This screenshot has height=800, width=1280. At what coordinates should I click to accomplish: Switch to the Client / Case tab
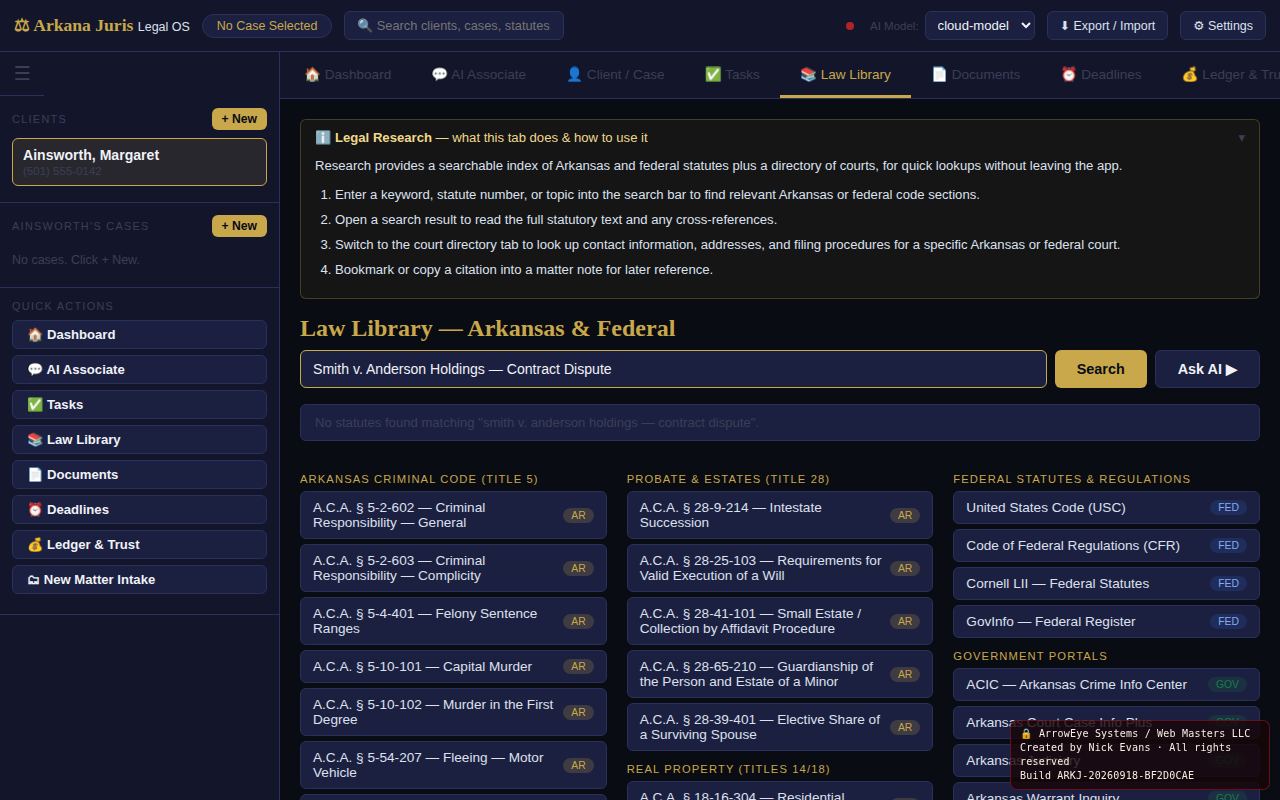(615, 74)
